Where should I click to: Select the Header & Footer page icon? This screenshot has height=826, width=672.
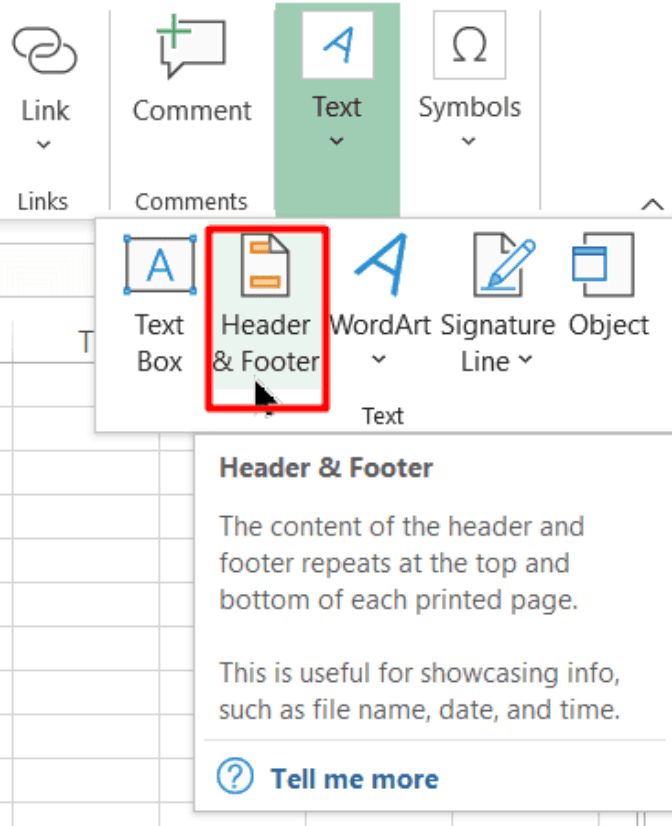(x=266, y=266)
